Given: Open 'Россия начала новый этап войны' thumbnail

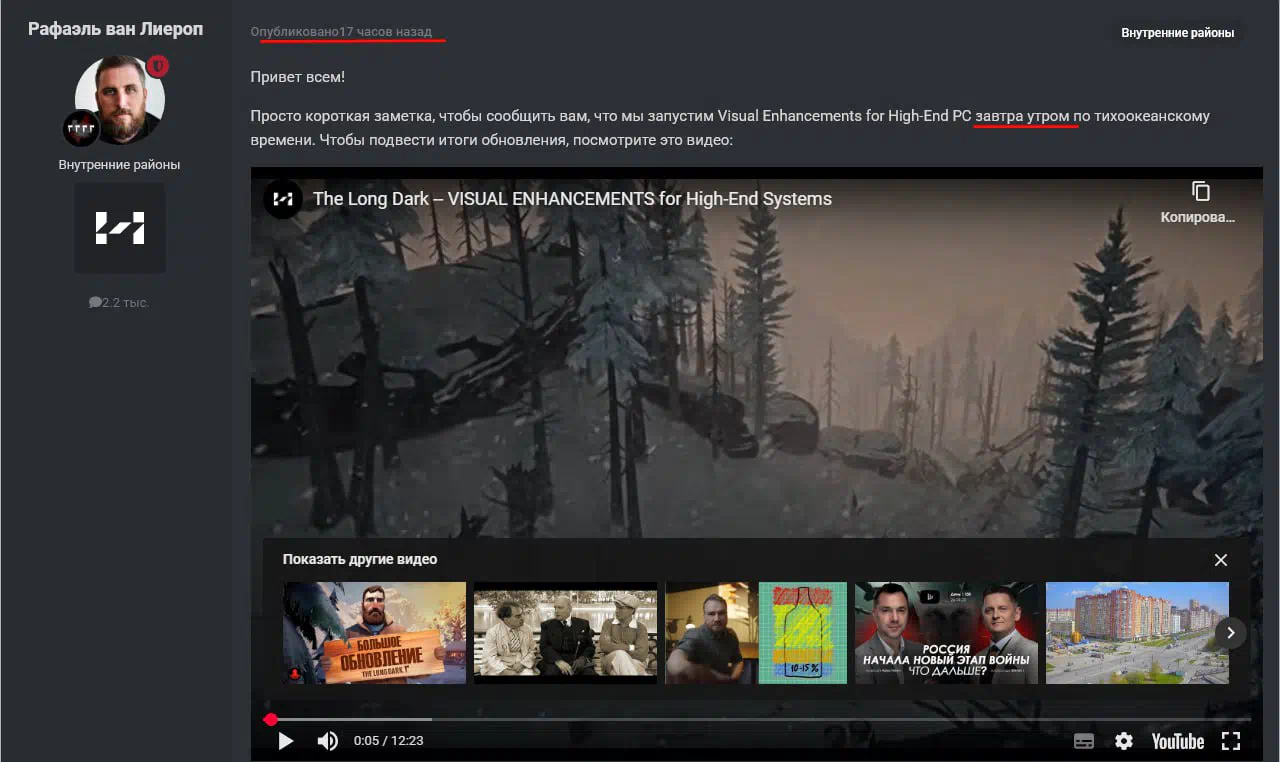Looking at the screenshot, I should [x=946, y=633].
